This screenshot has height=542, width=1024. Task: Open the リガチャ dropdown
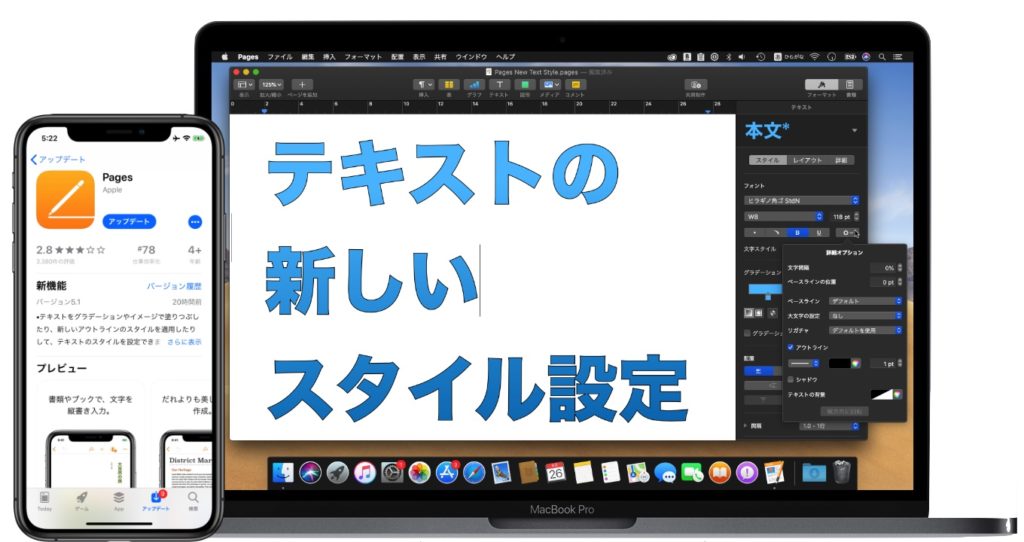click(x=865, y=330)
